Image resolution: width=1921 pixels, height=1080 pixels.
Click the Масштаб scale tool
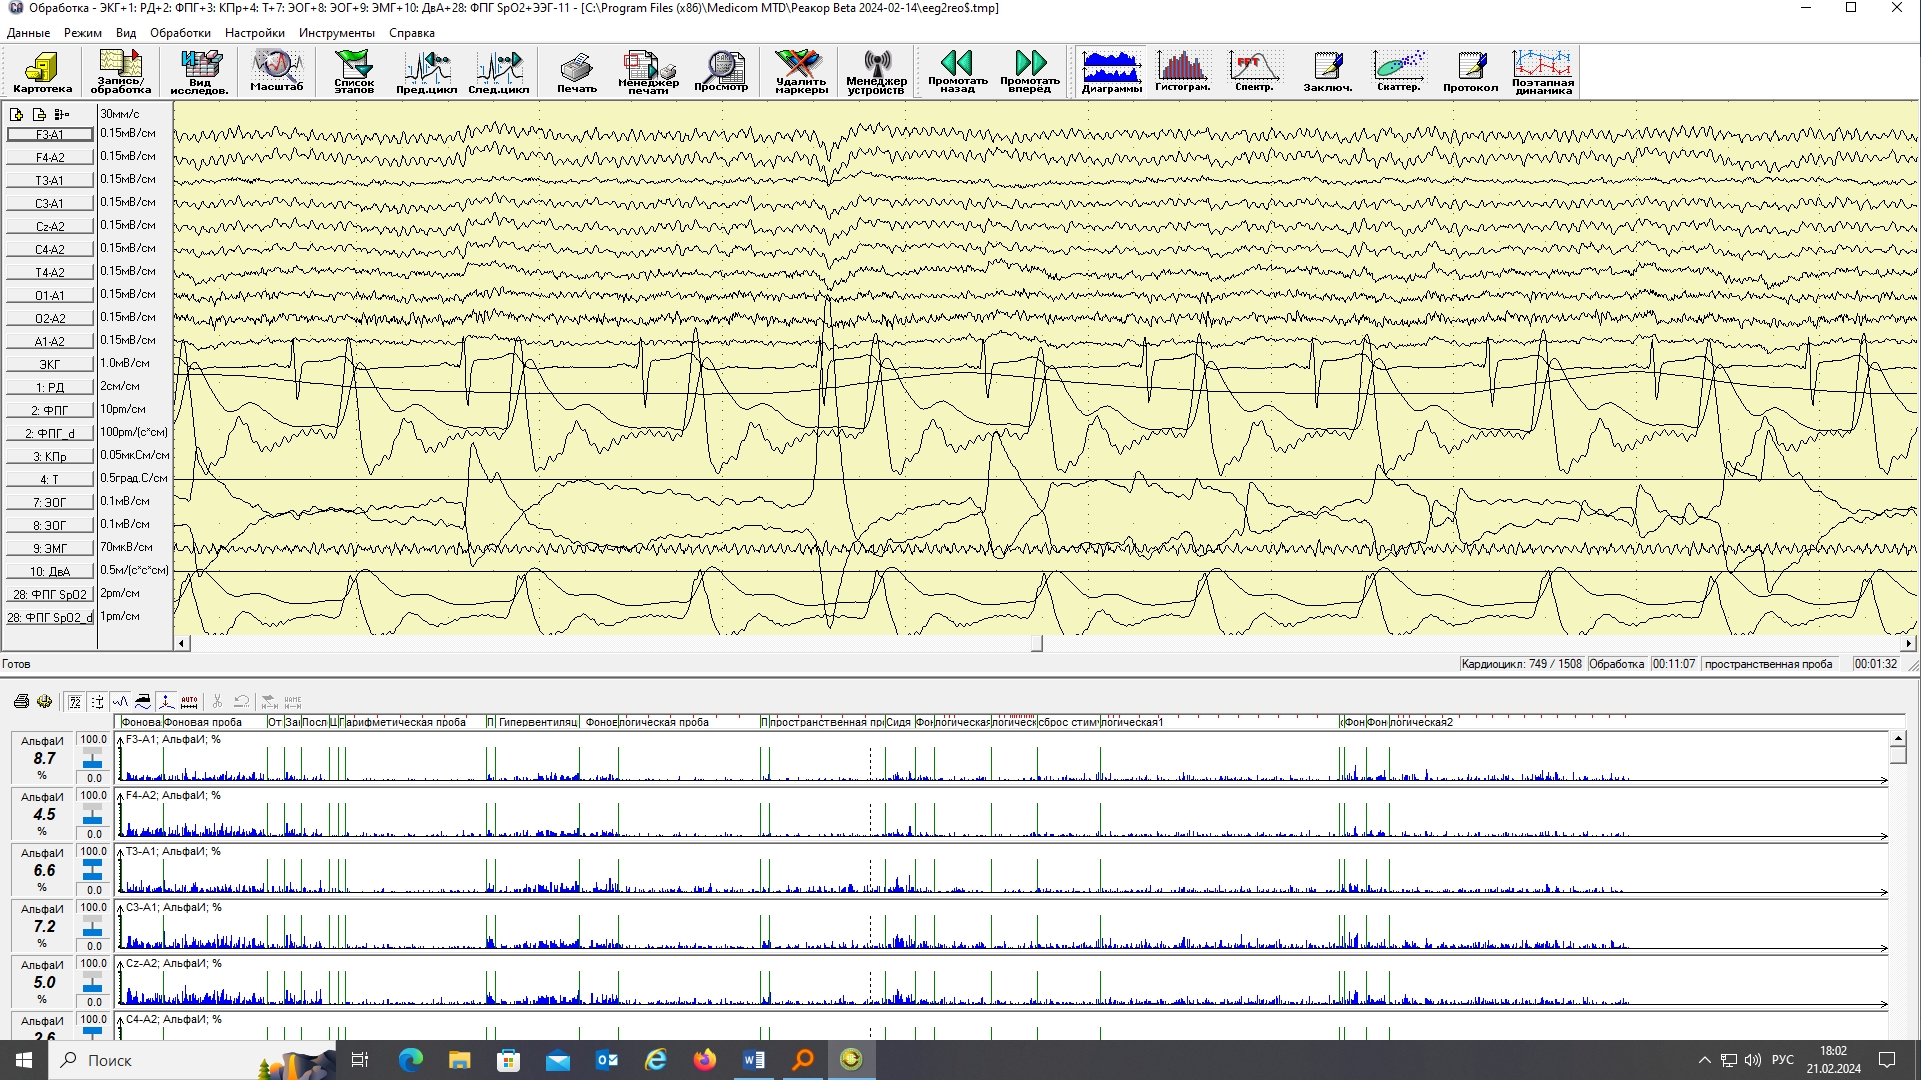coord(276,72)
